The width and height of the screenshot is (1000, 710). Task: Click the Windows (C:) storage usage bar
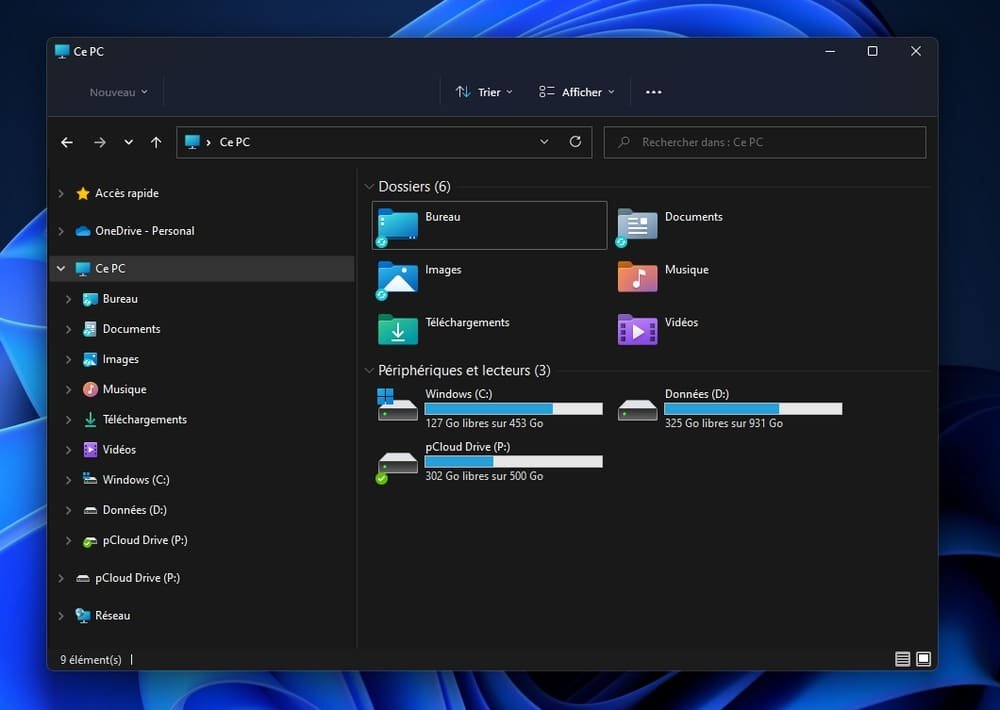pos(513,408)
